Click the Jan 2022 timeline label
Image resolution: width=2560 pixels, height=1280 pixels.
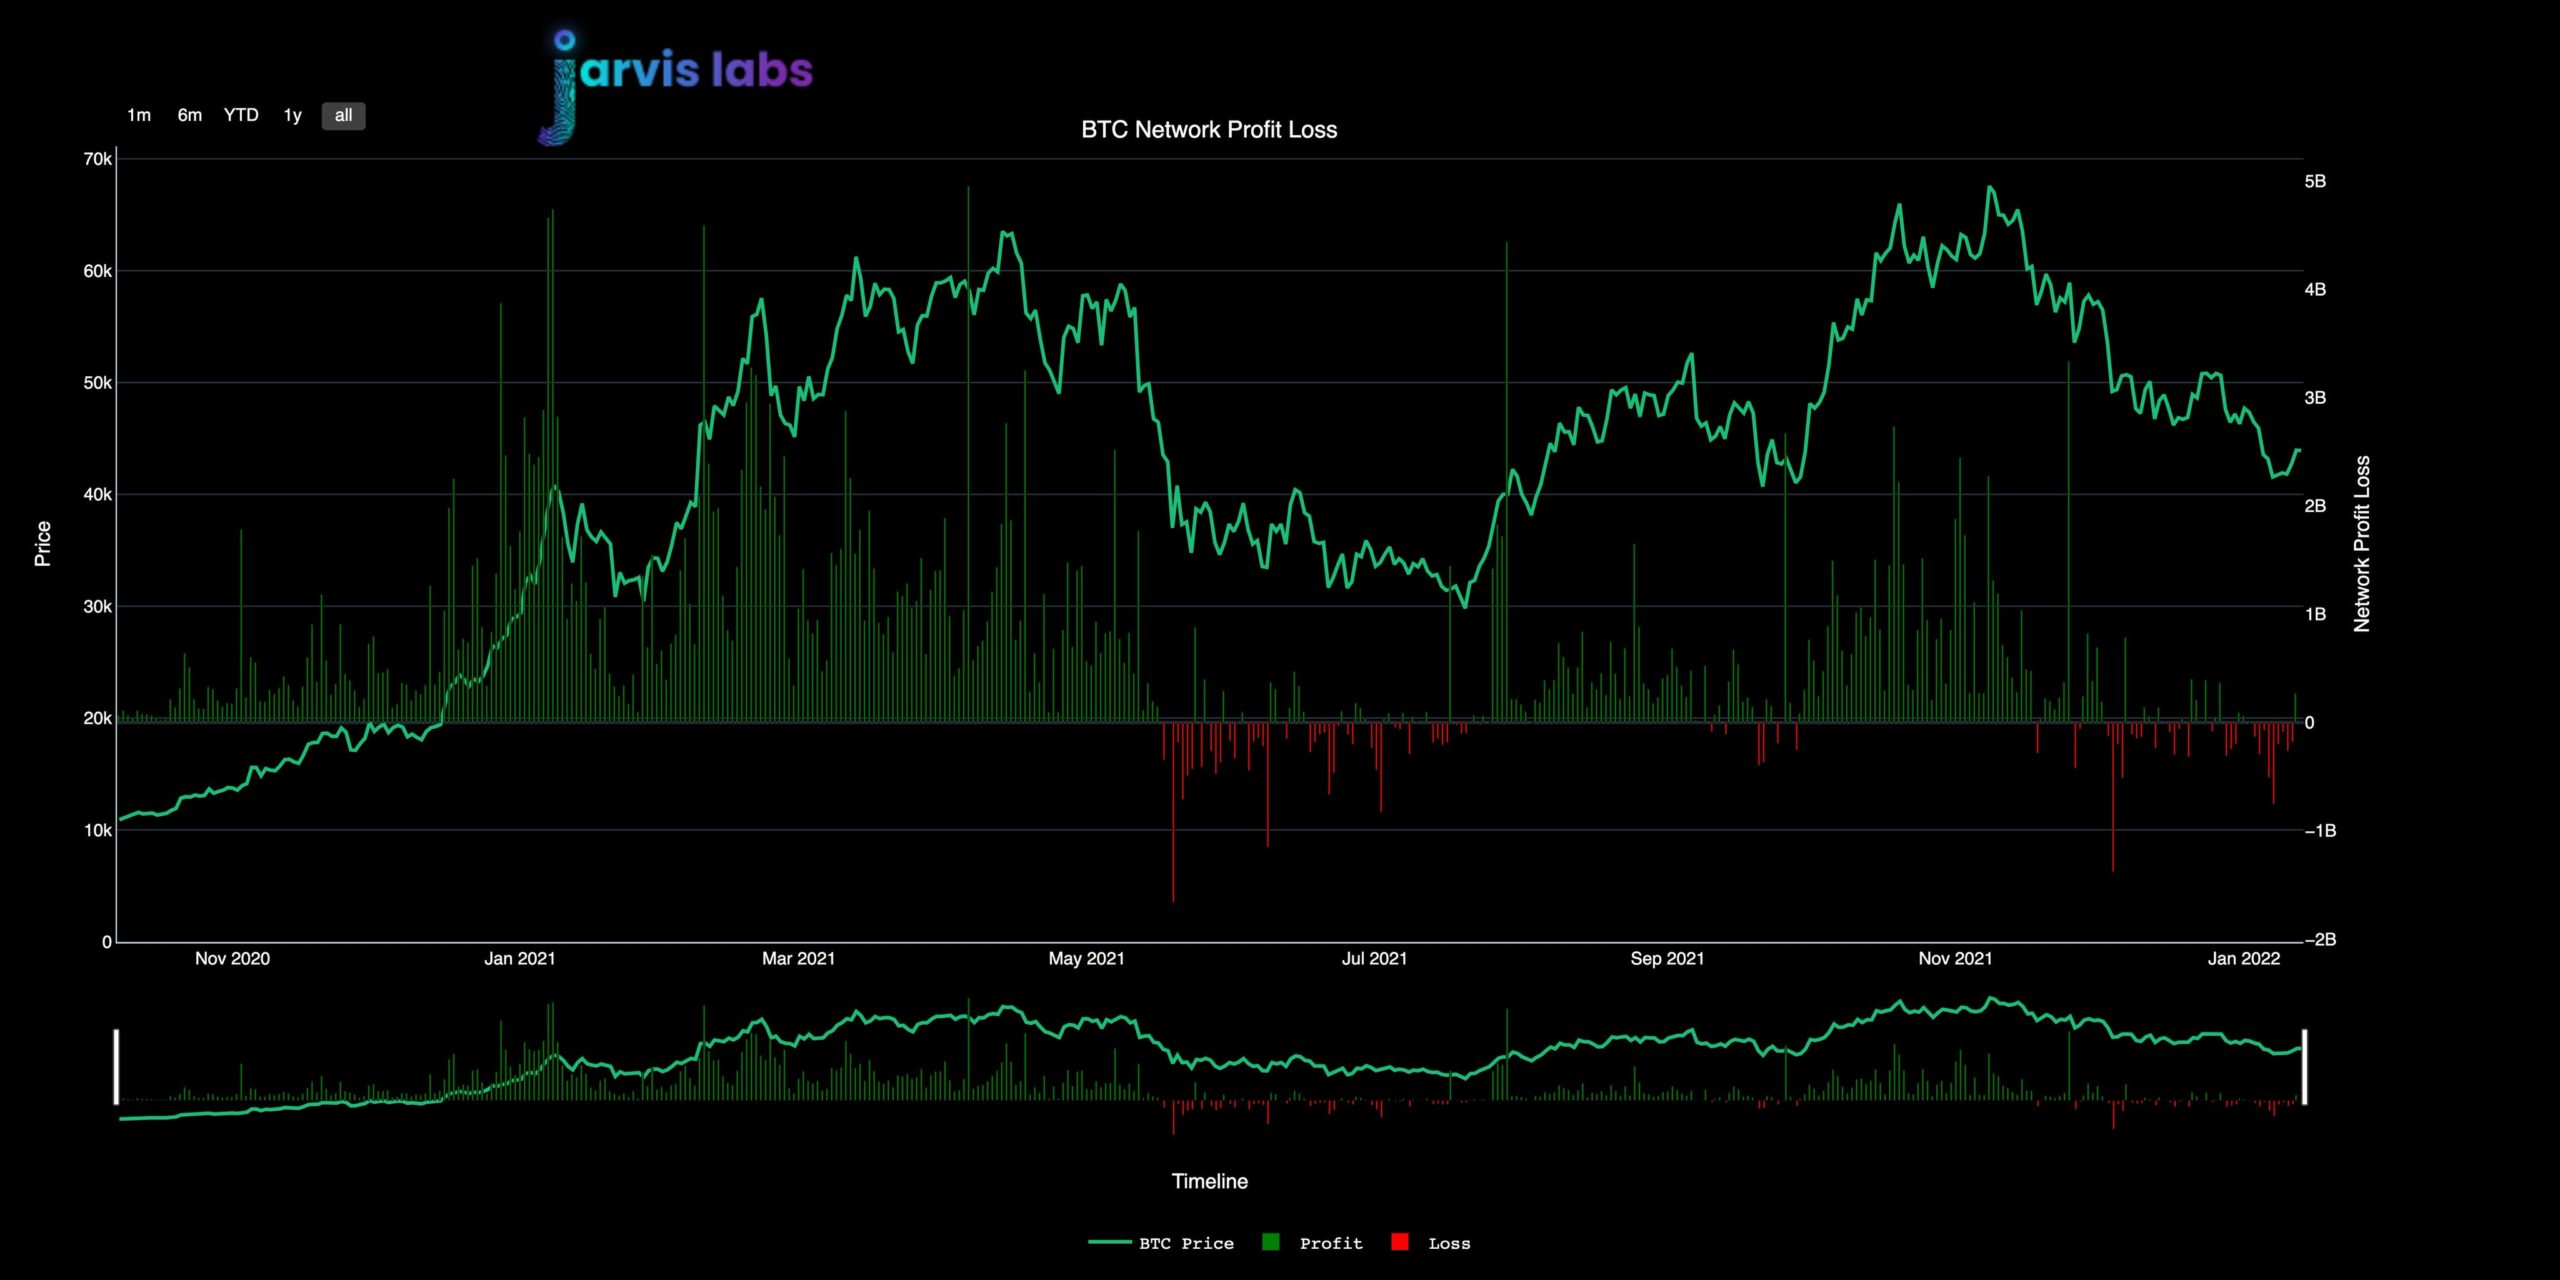2244,959
